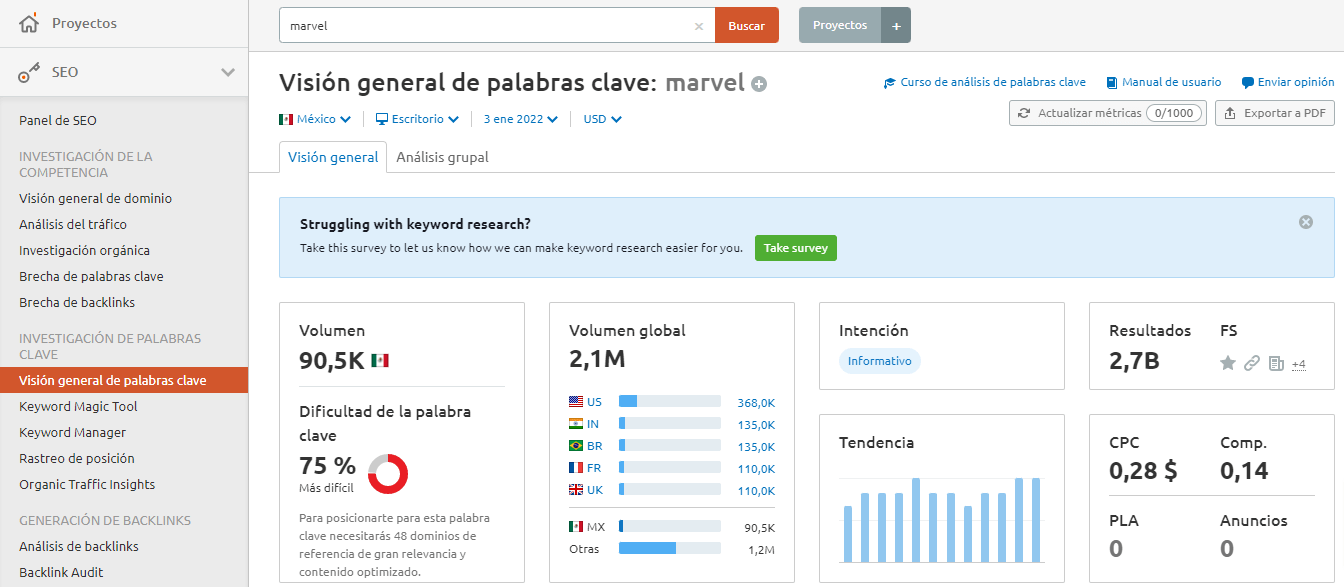The width and height of the screenshot is (1344, 587).
Task: Dismiss the keyword research survey banner
Action: tap(1306, 222)
